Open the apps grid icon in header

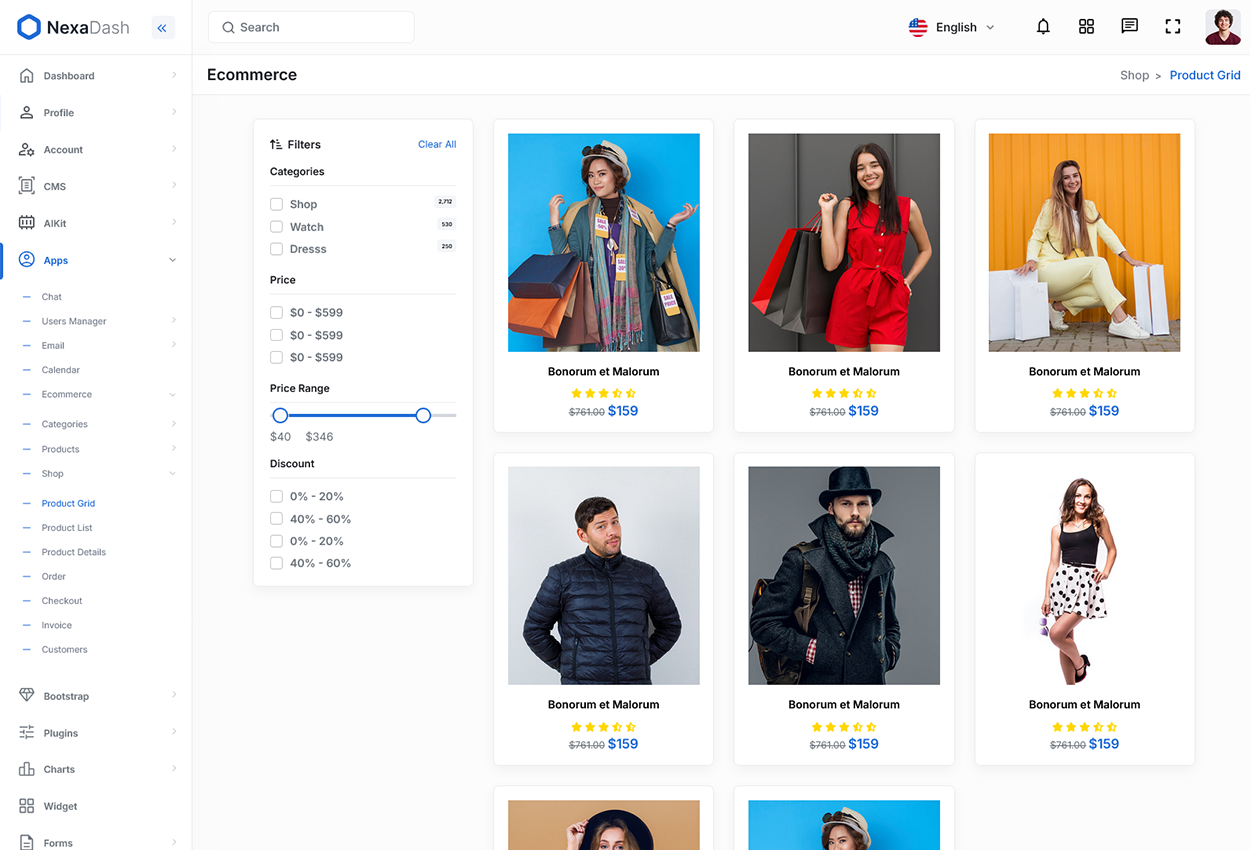[x=1086, y=27]
